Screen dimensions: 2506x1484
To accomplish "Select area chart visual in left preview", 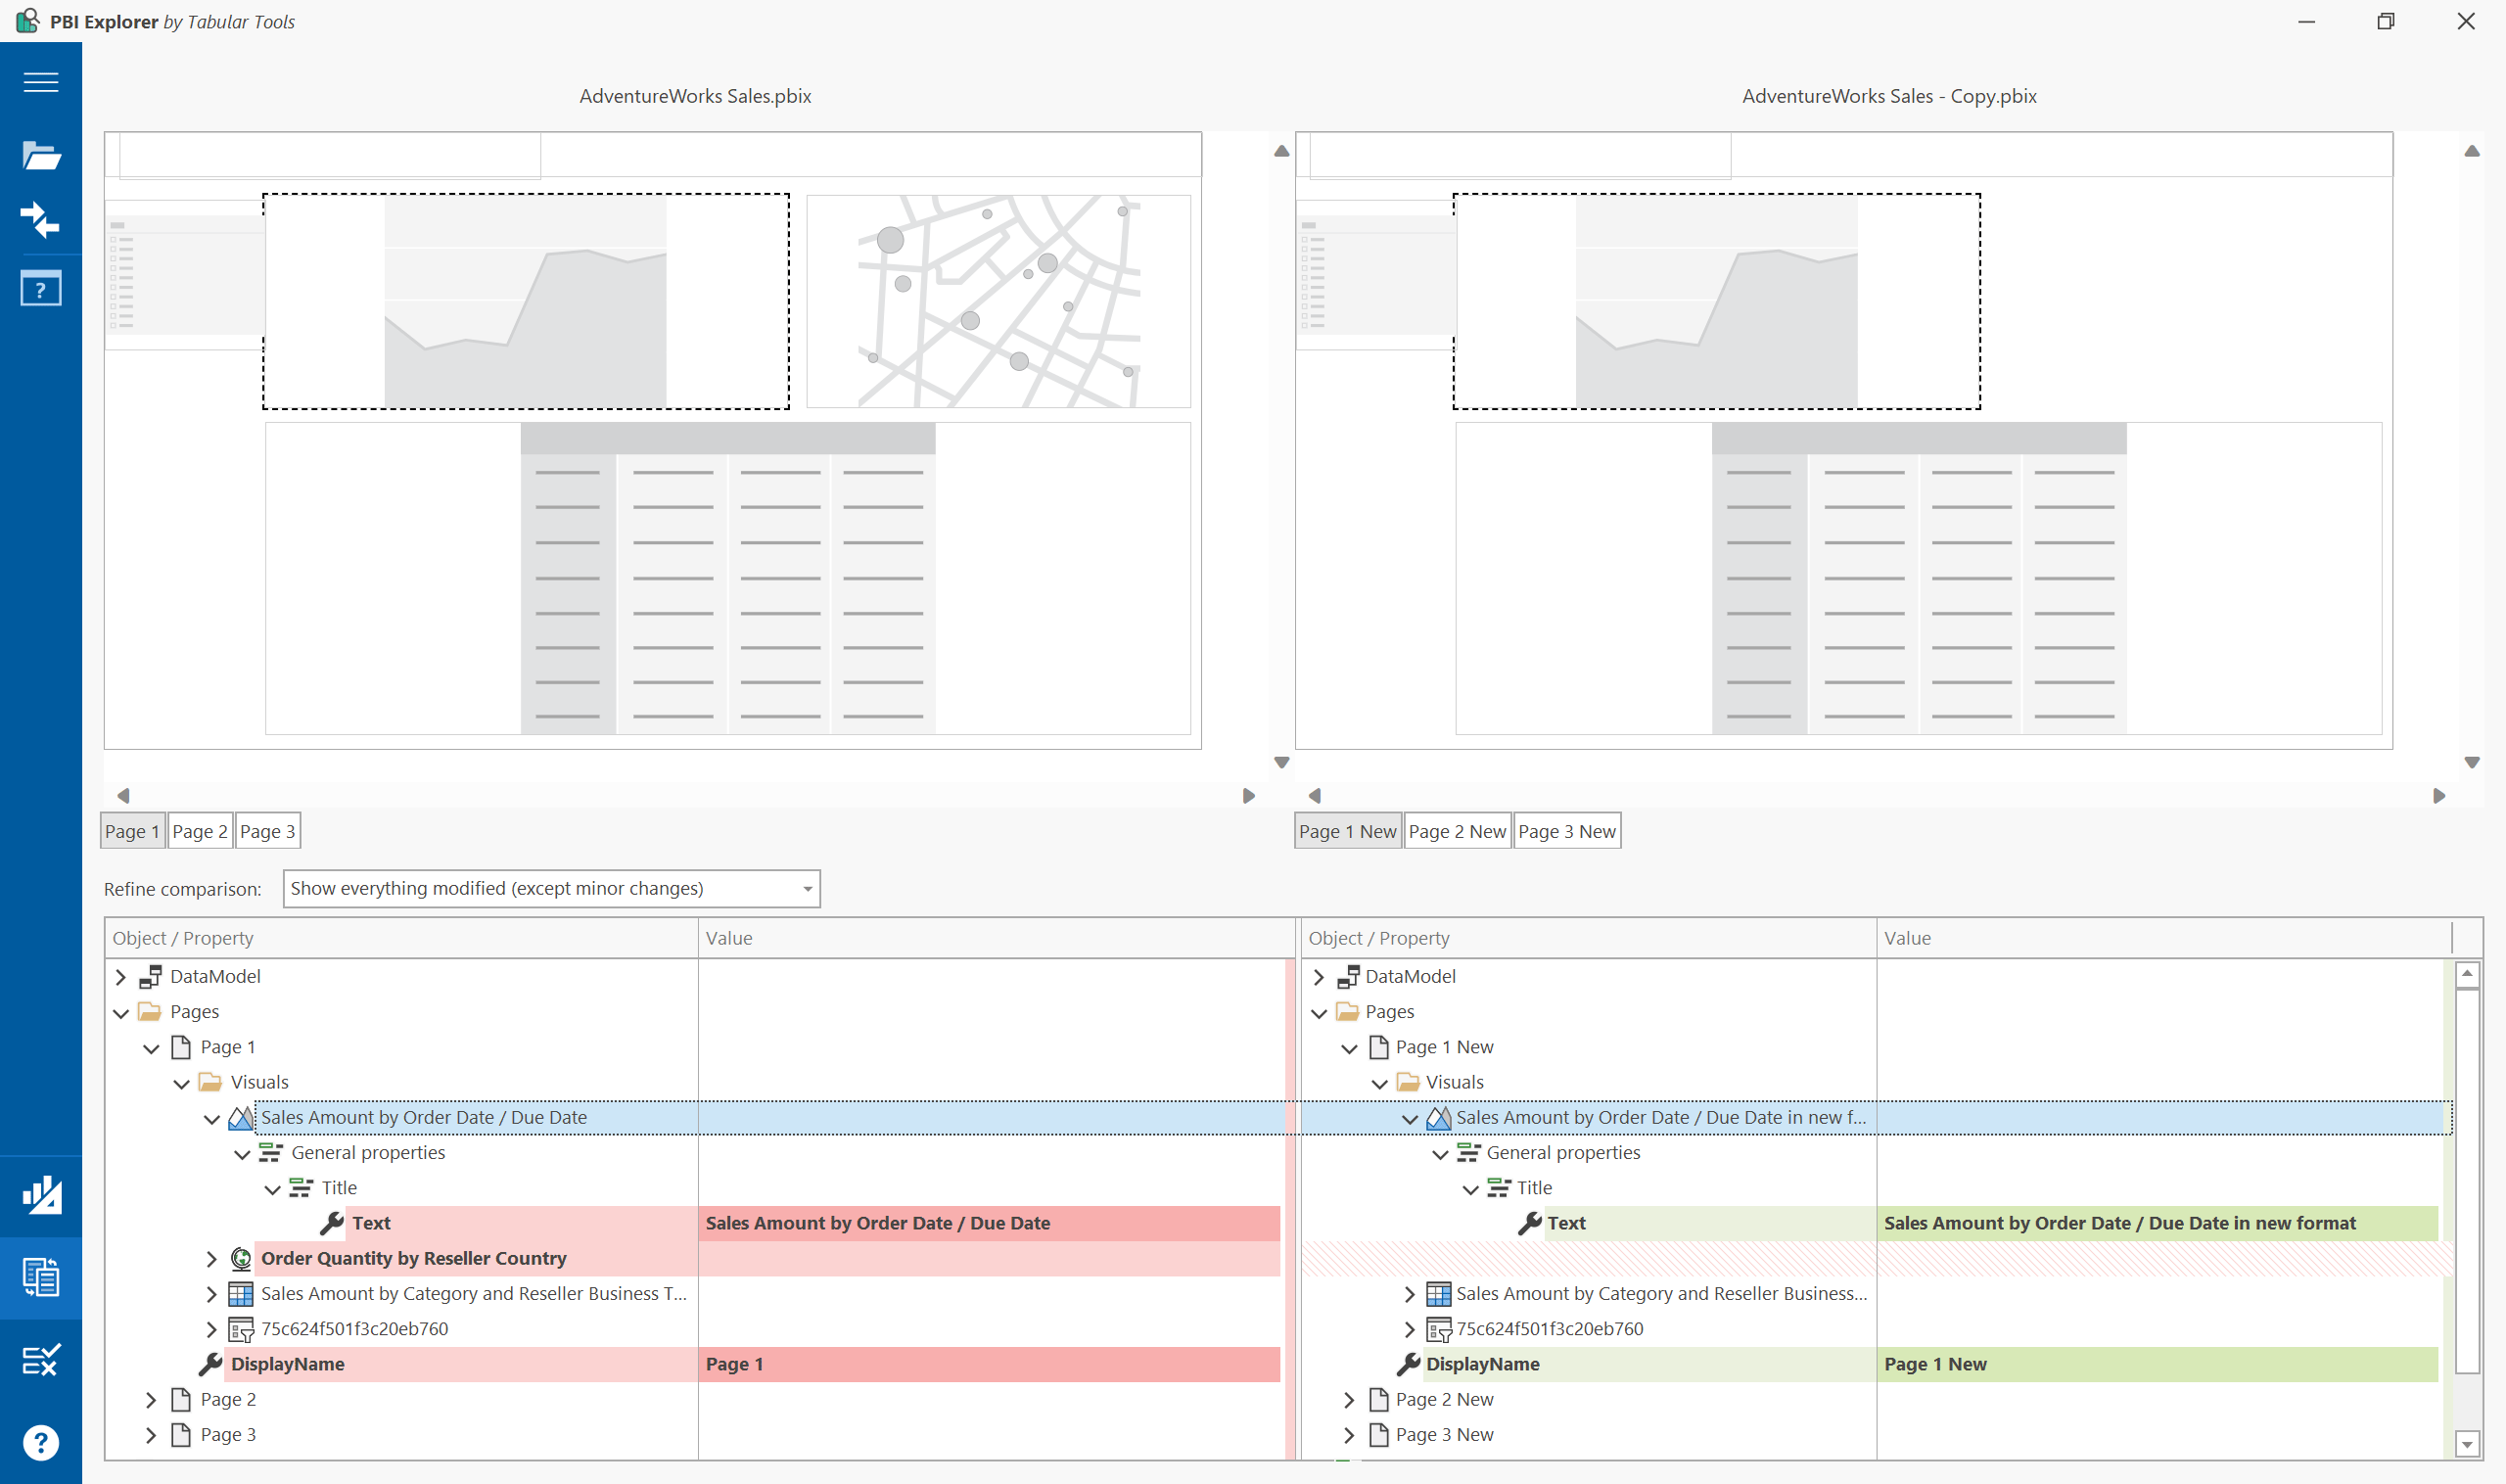I will pyautogui.click(x=526, y=301).
